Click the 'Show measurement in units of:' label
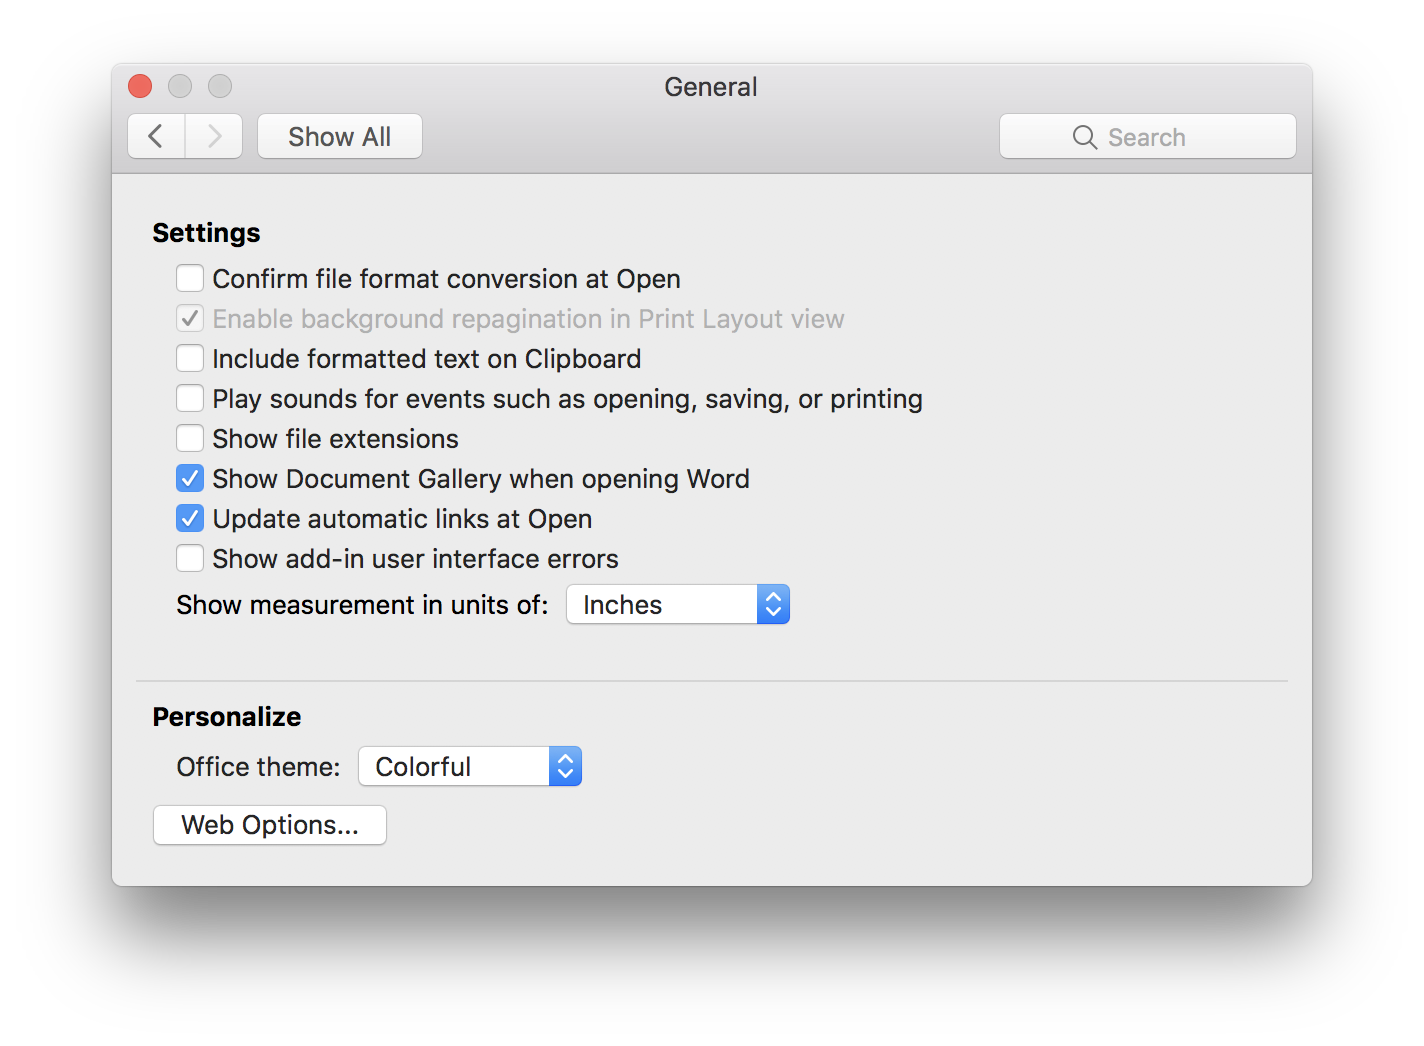Screen dimensions: 1424x1046 click(x=363, y=605)
